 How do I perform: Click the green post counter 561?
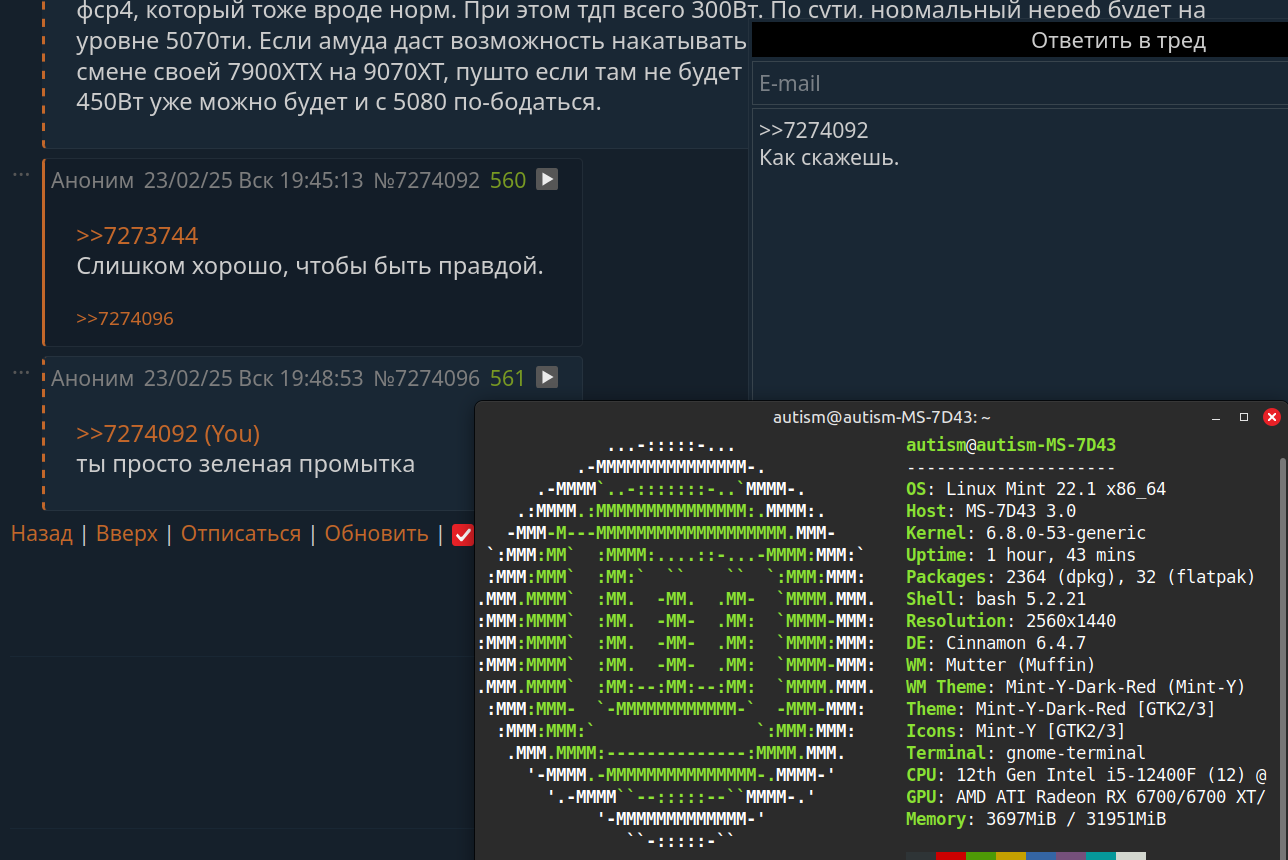tap(508, 378)
